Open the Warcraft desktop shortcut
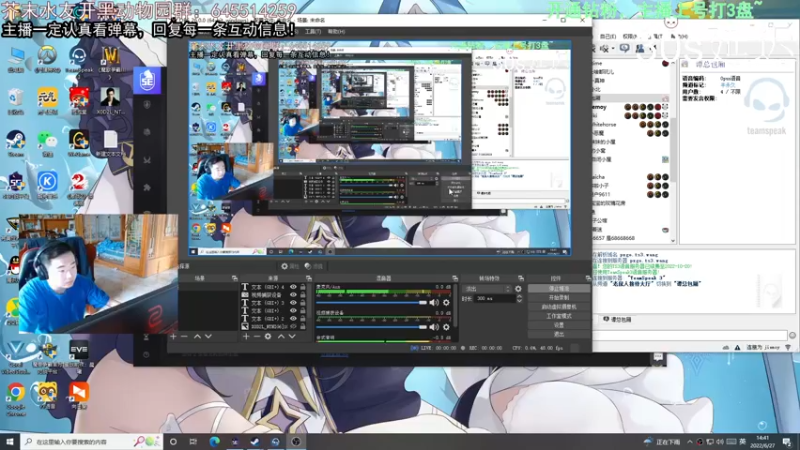This screenshot has height=450, width=800. (x=110, y=59)
